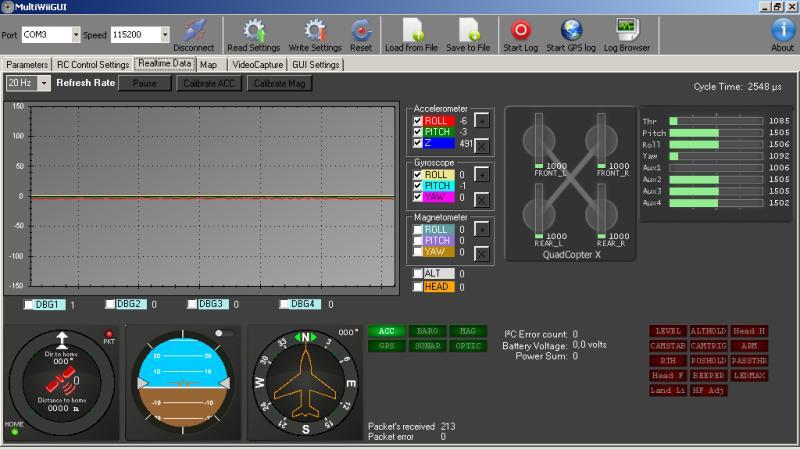Click the Reset toolbar icon
This screenshot has width=800, height=450.
[x=361, y=31]
